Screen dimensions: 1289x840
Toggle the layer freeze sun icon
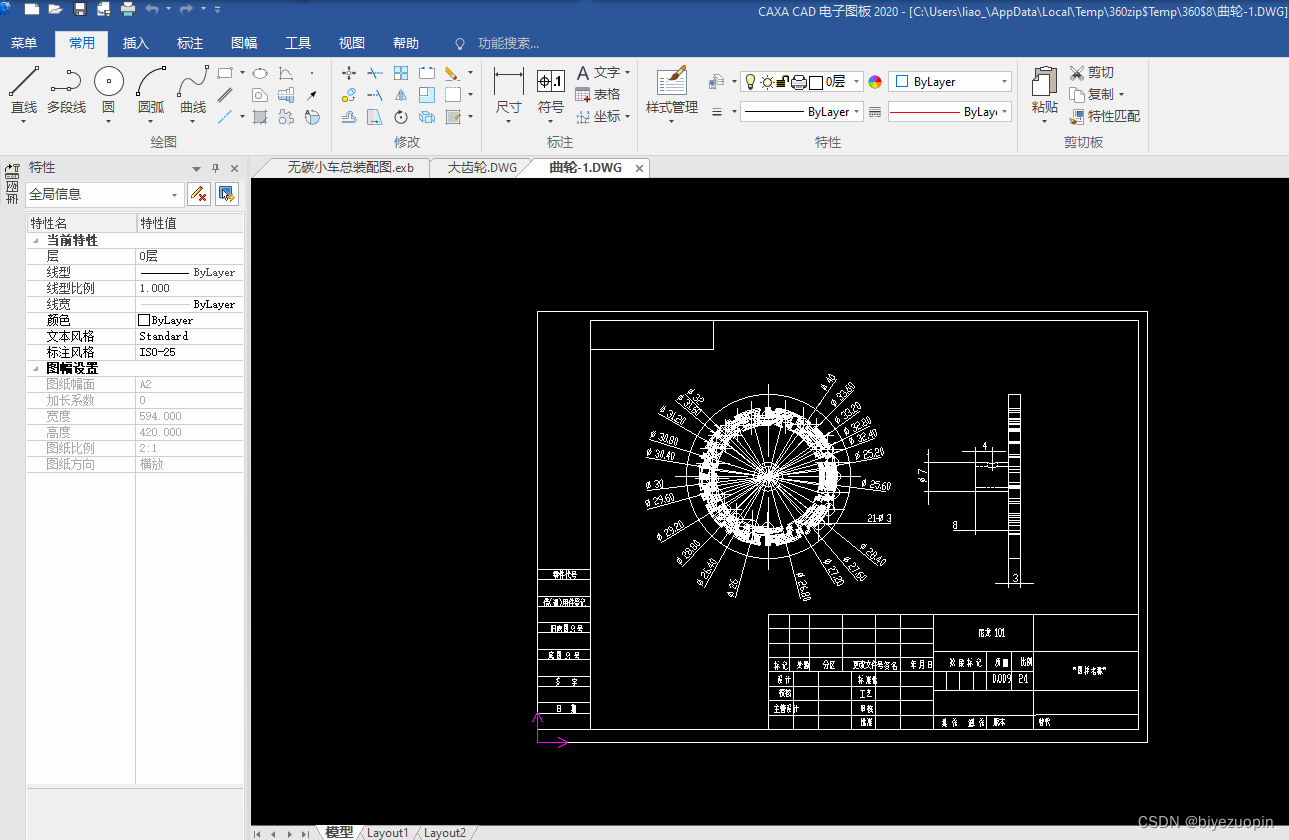tap(766, 82)
